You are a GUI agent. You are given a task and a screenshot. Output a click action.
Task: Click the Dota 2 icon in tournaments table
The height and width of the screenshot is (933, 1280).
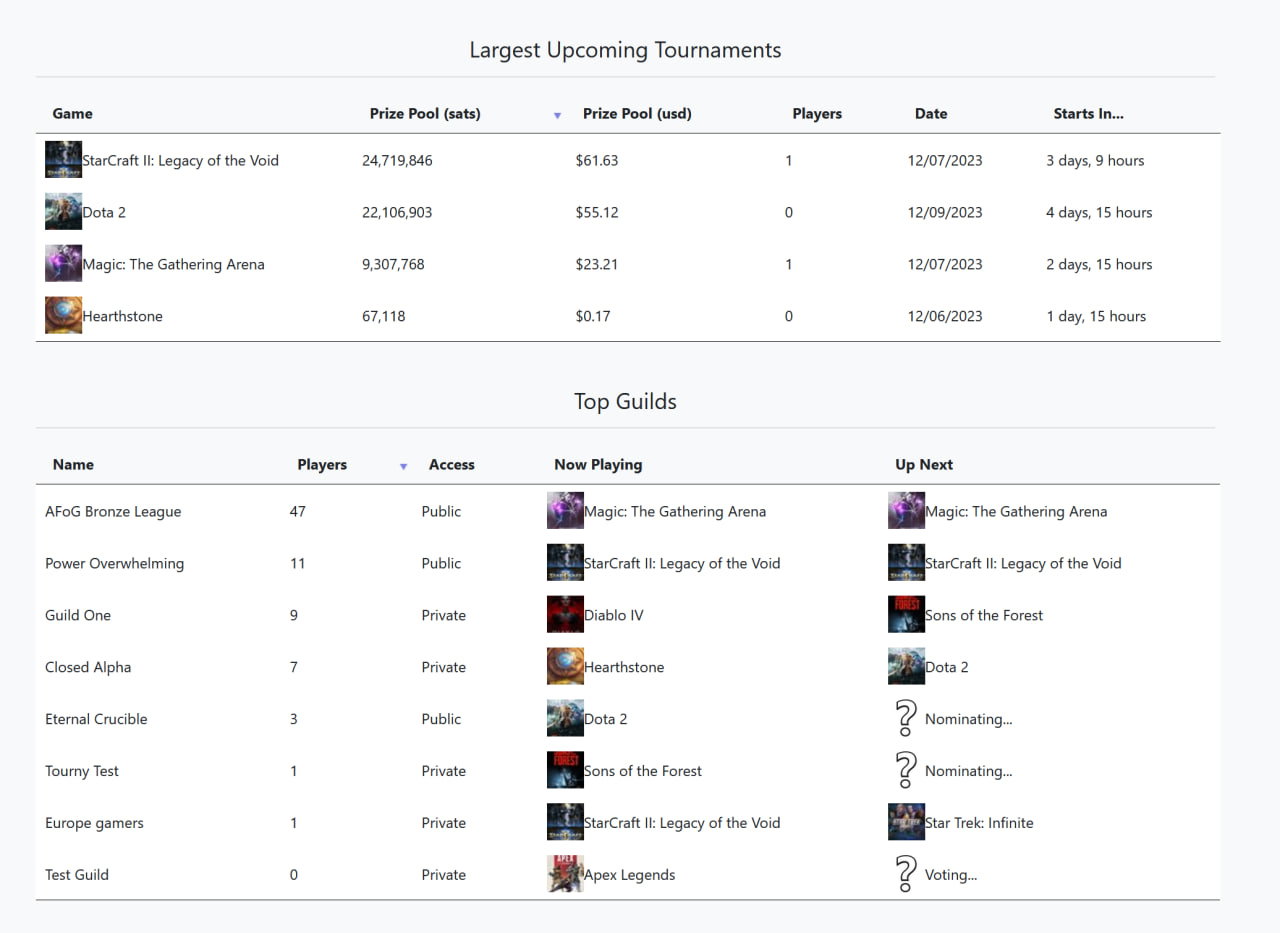pyautogui.click(x=63, y=212)
